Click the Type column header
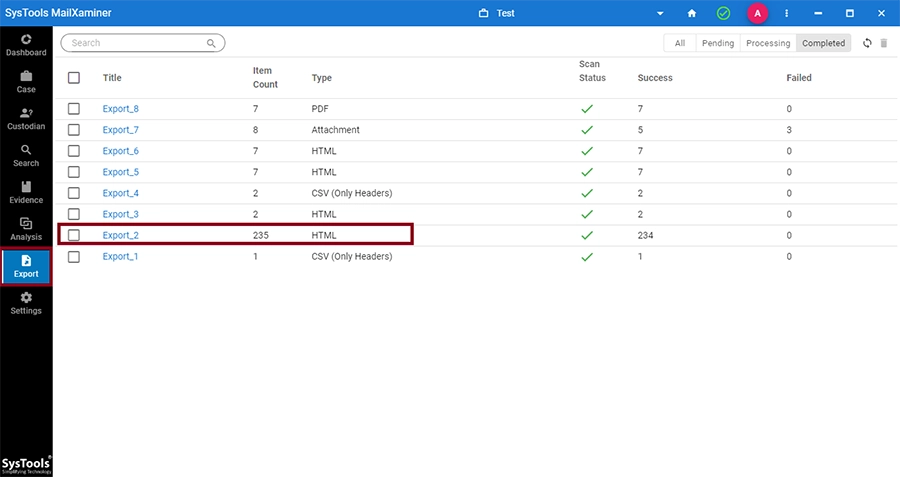 [321, 77]
